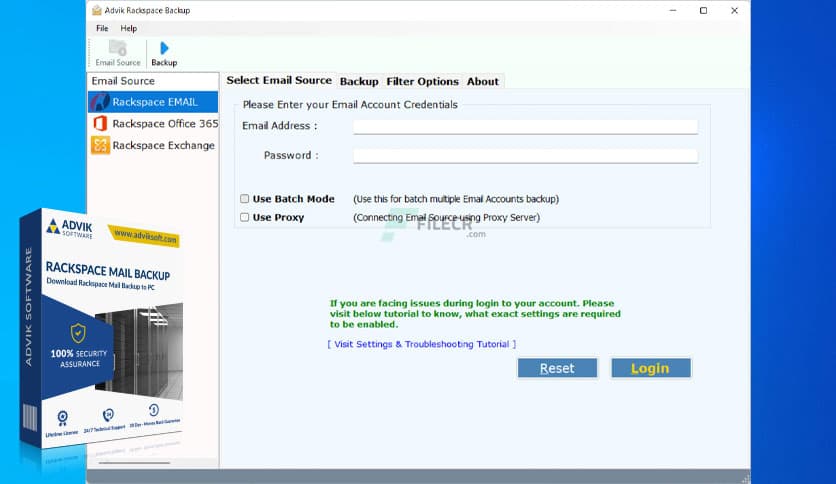The image size is (836, 484).
Task: Switch to the Select Email Source tab
Action: point(279,80)
